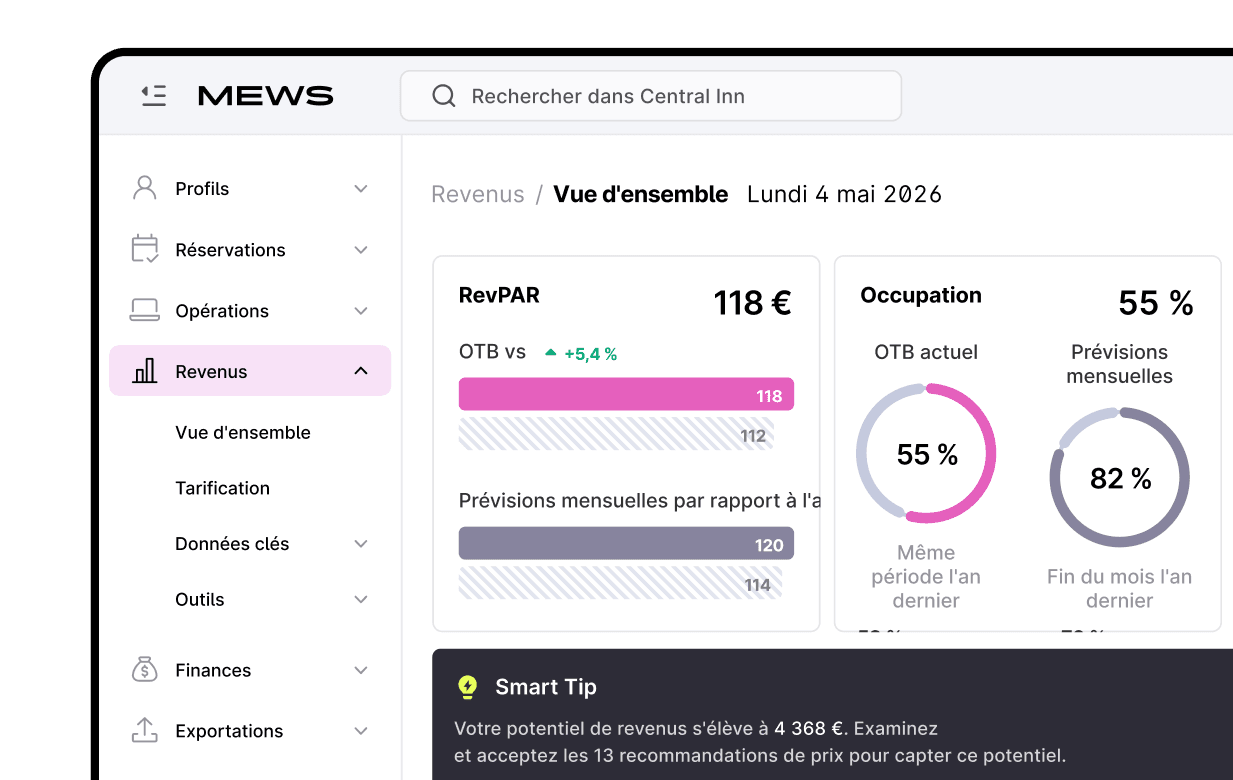
Task: Click the pink RevPAR 118 bar
Action: tap(626, 394)
